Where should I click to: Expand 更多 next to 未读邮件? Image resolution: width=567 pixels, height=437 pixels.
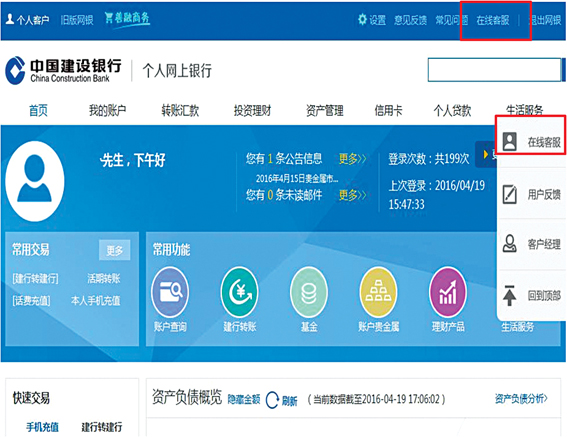click(x=352, y=195)
